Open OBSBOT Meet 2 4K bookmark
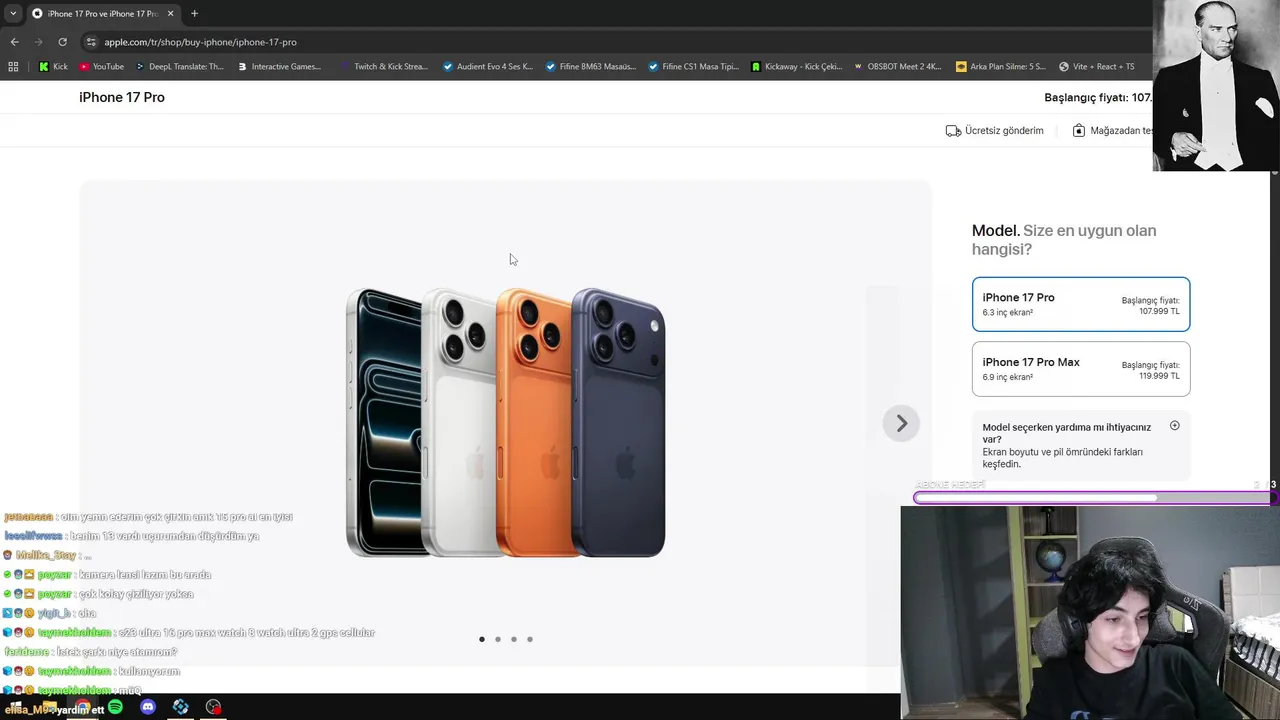The width and height of the screenshot is (1280, 720). [x=897, y=67]
